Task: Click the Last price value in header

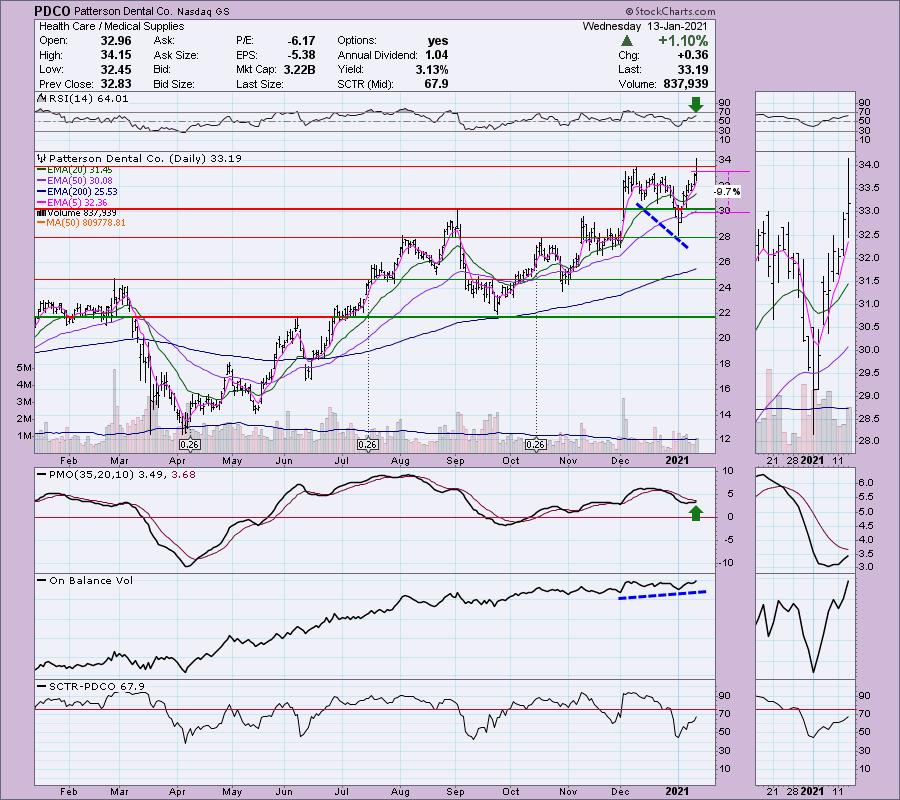Action: pos(693,69)
